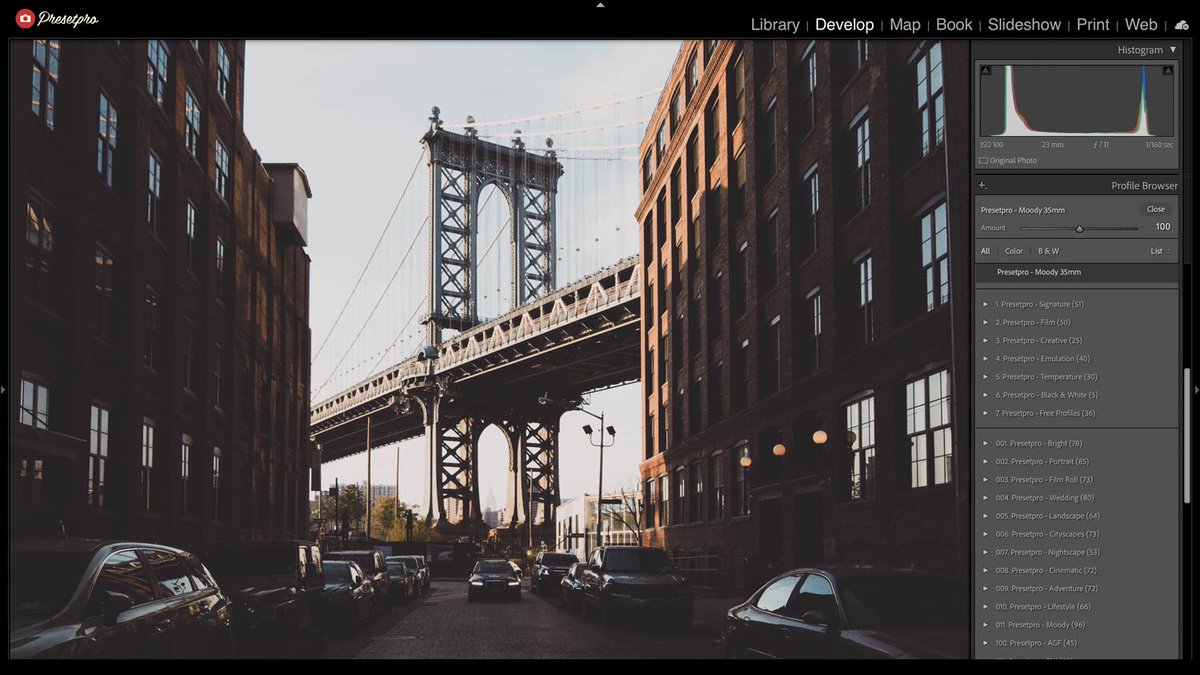Expand 009. Presetpro - Adventure (72)
Image resolution: width=1200 pixels, height=675 pixels.
[985, 588]
